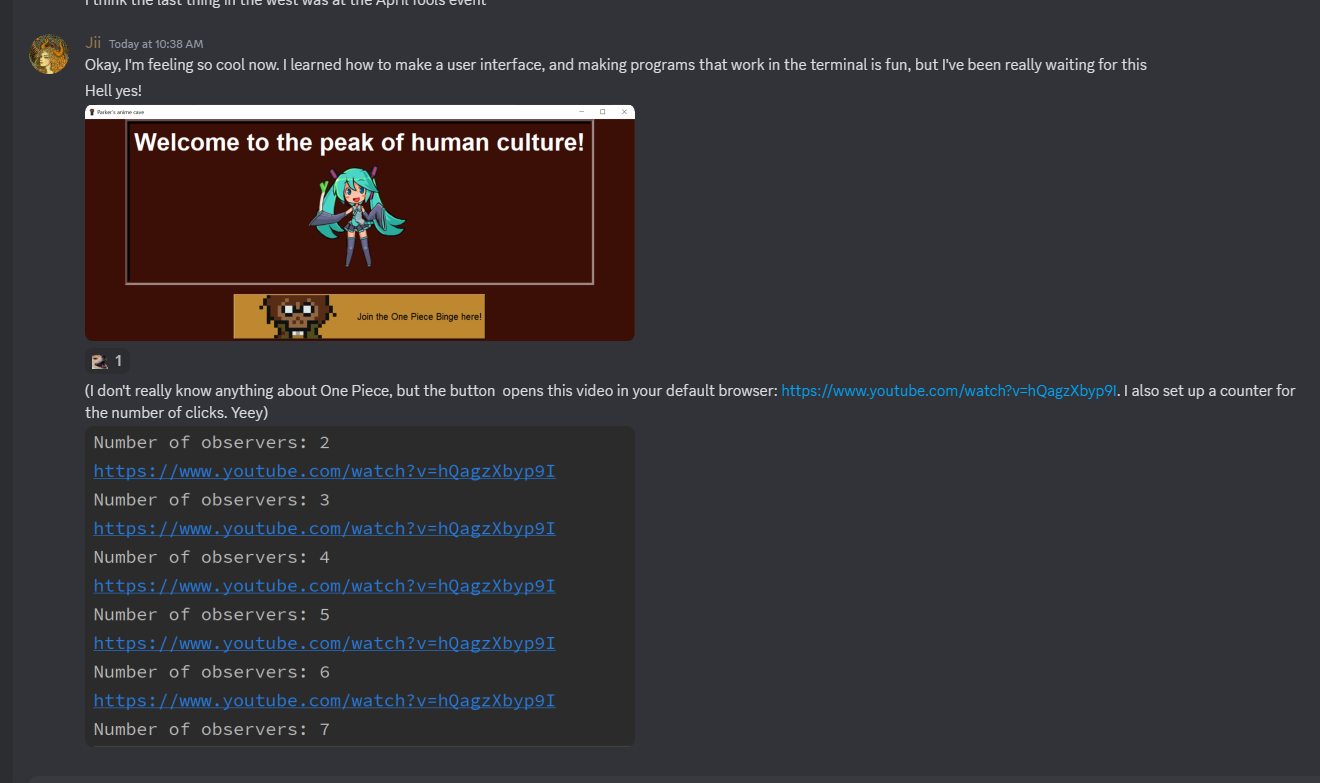
Task: Click the close X in the embedded window
Action: tap(624, 112)
